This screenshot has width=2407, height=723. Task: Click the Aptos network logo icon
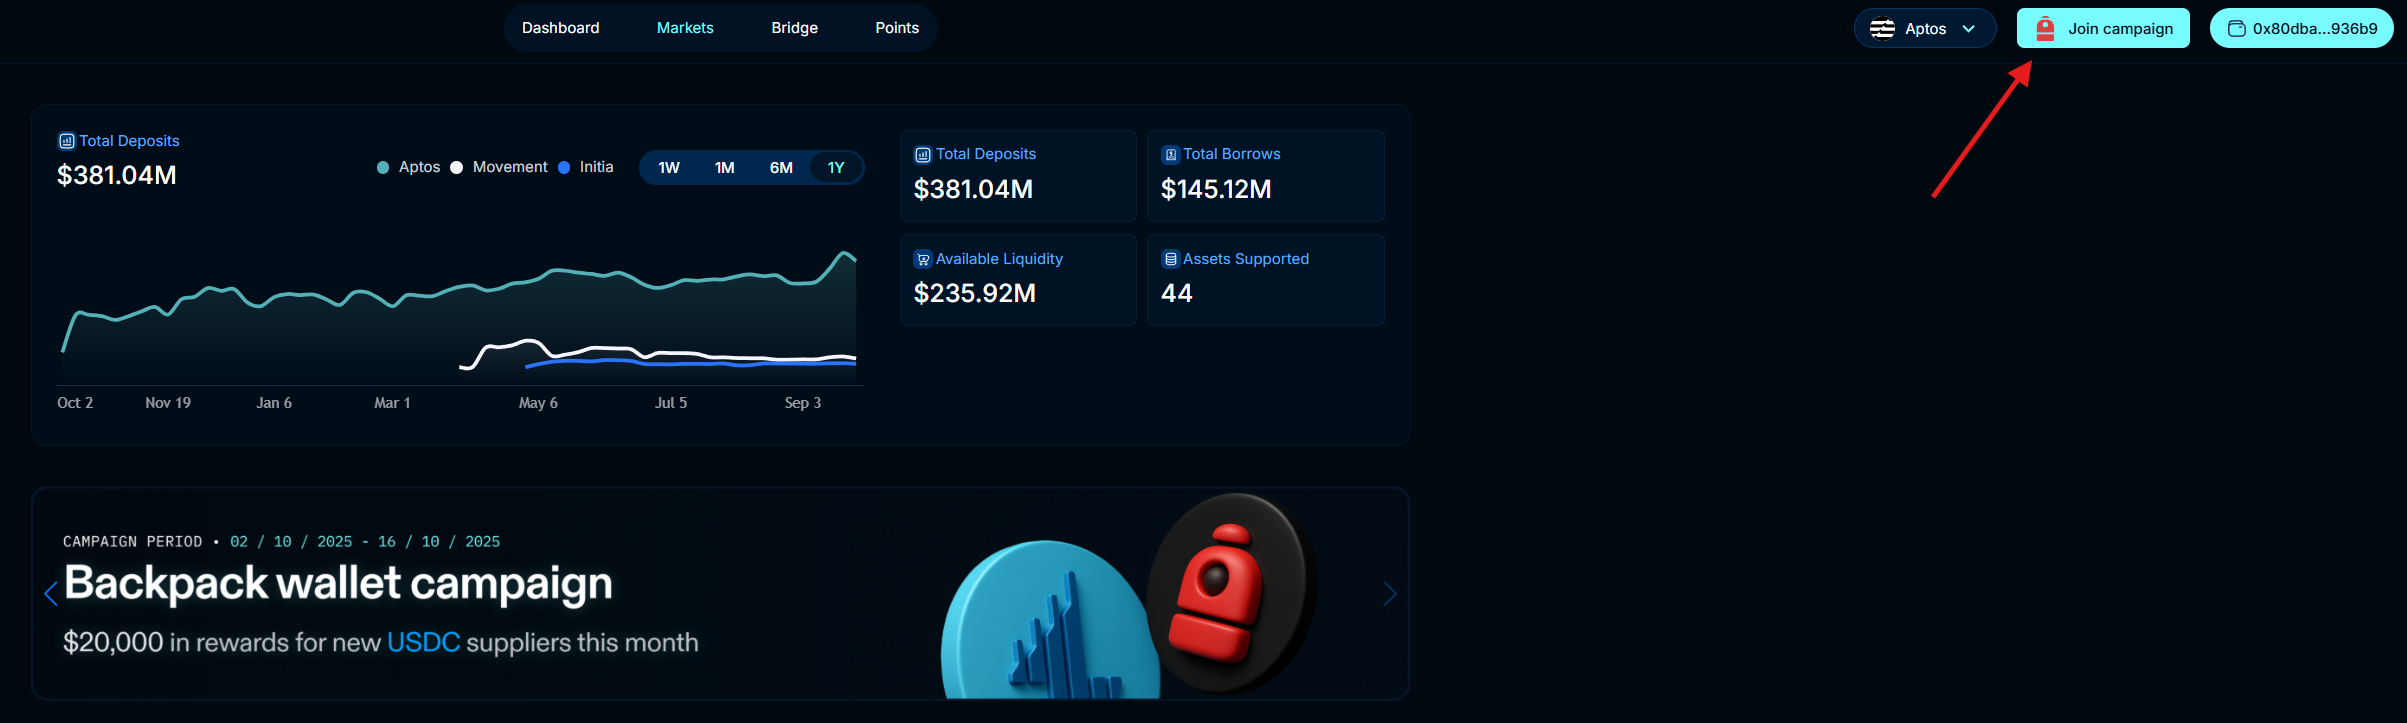(1882, 29)
